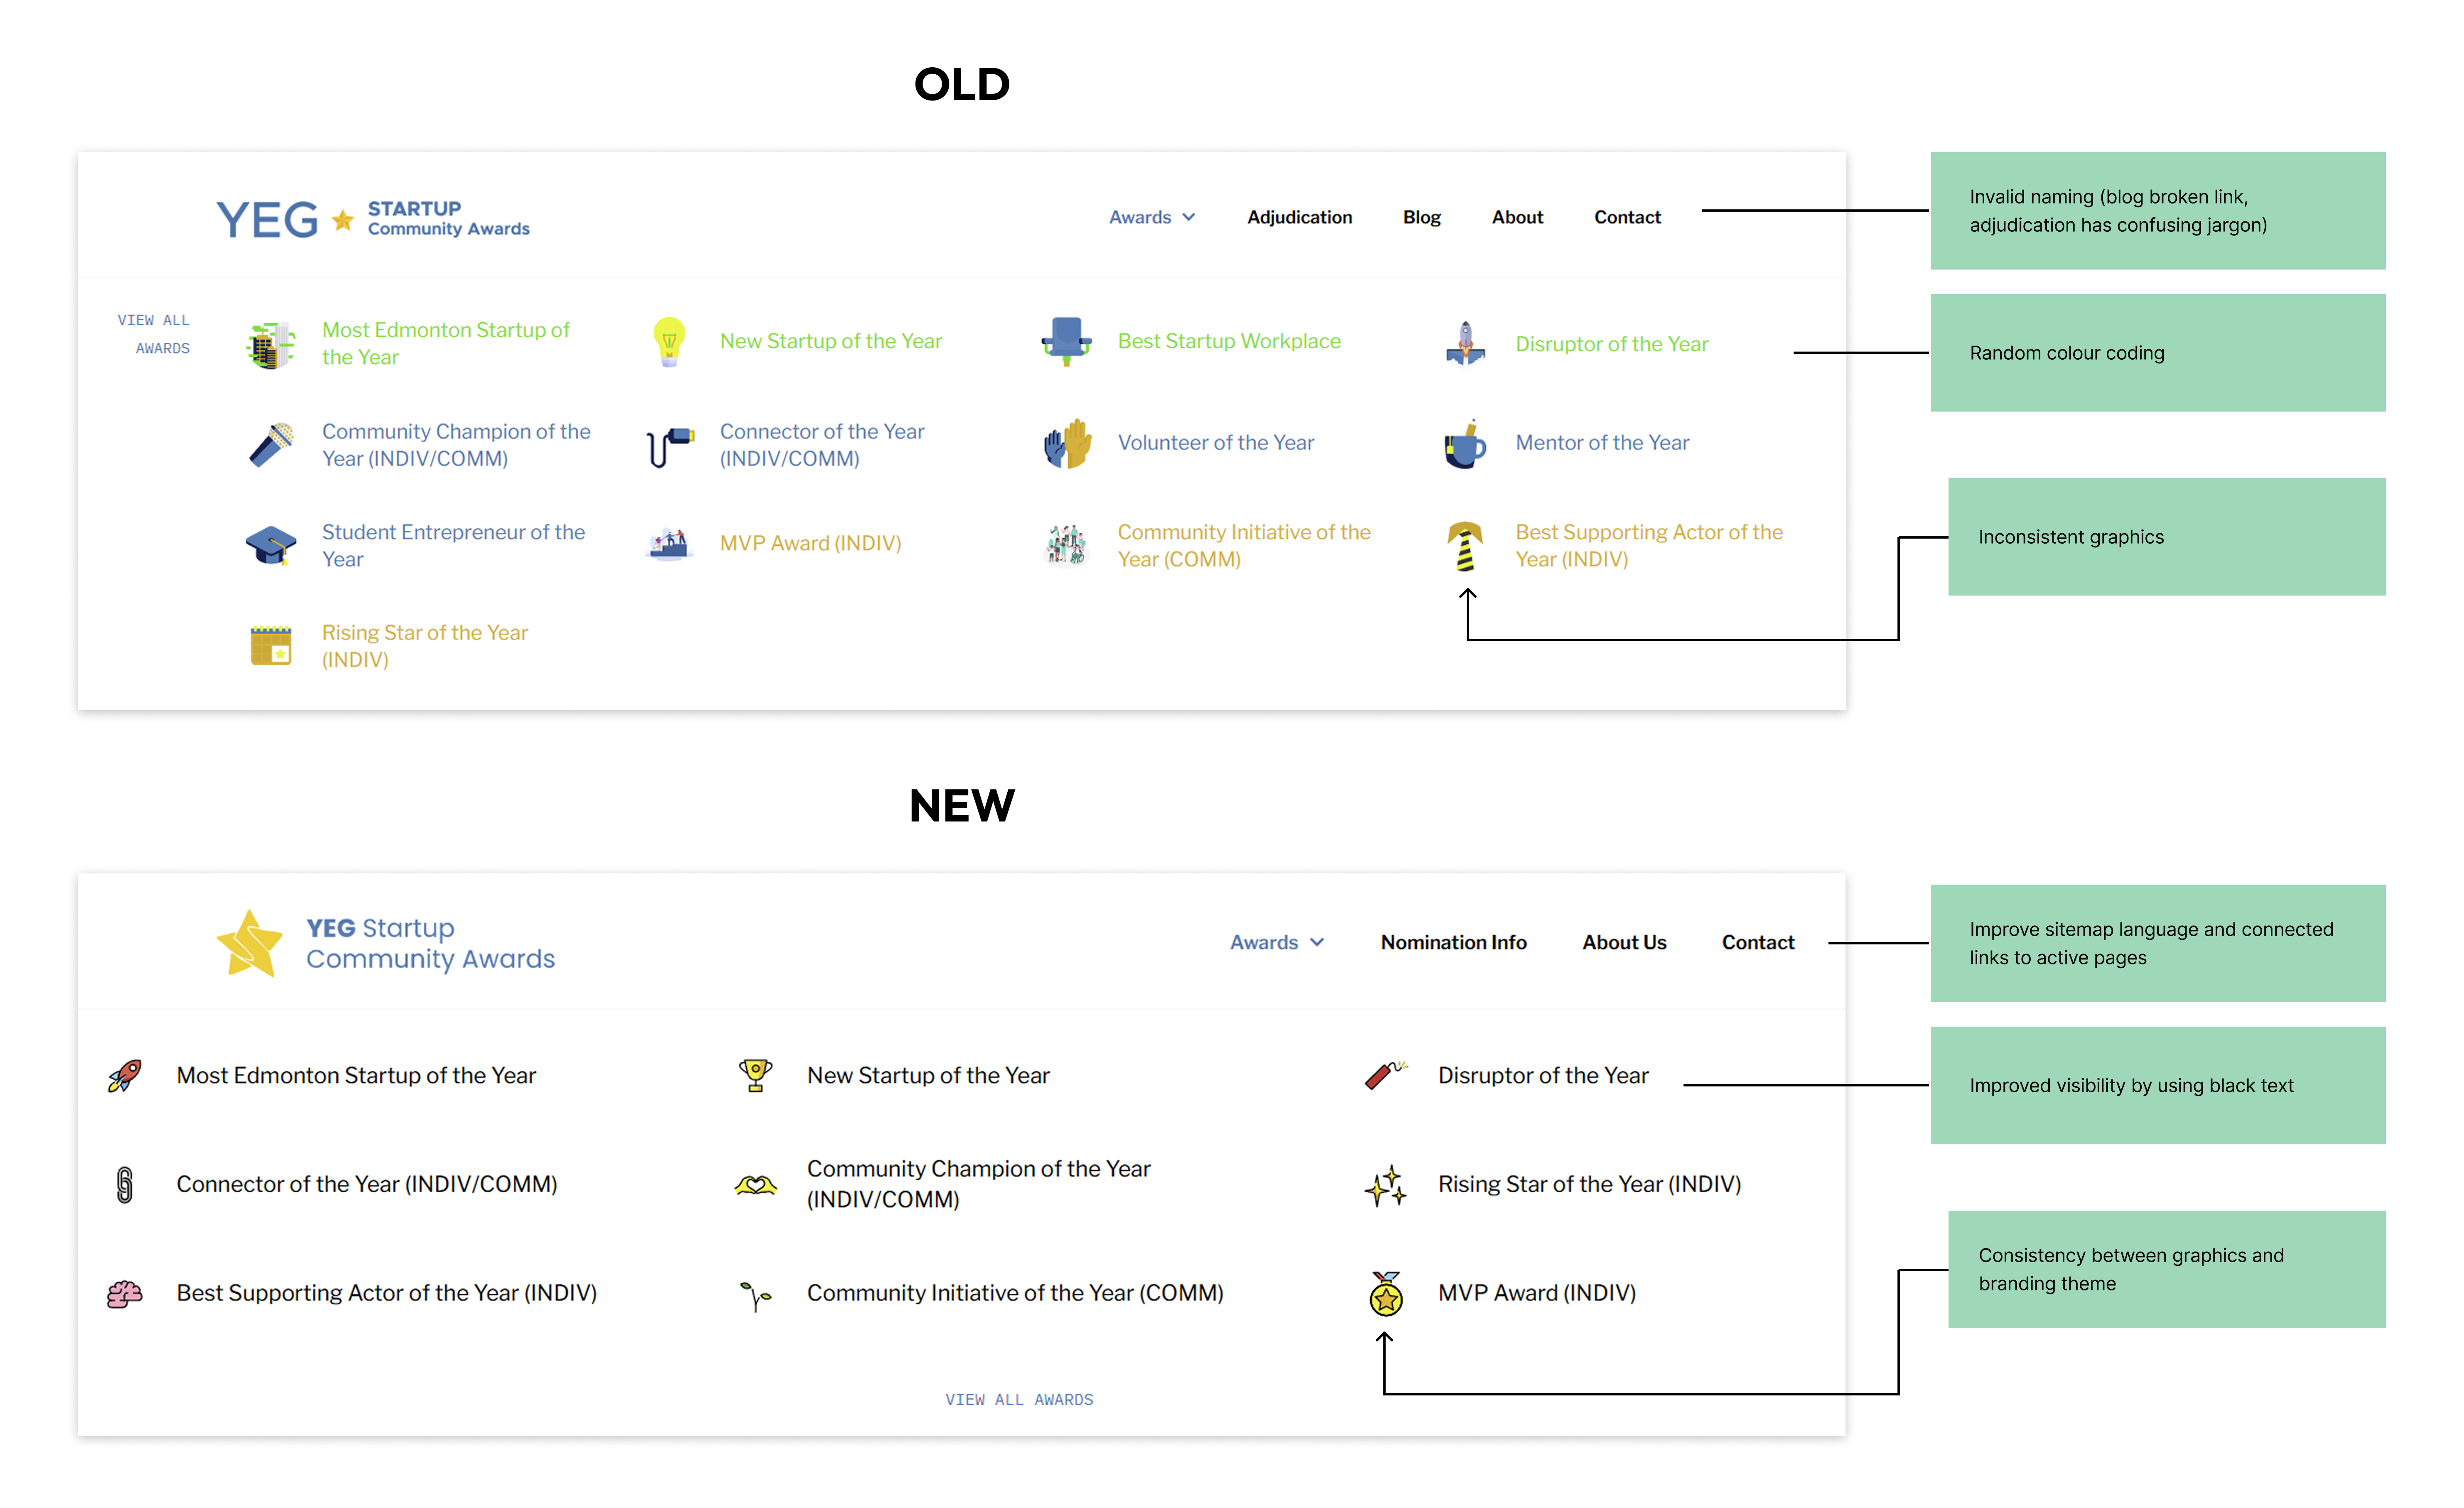Click the podium icon beside old MVP Award

click(669, 545)
